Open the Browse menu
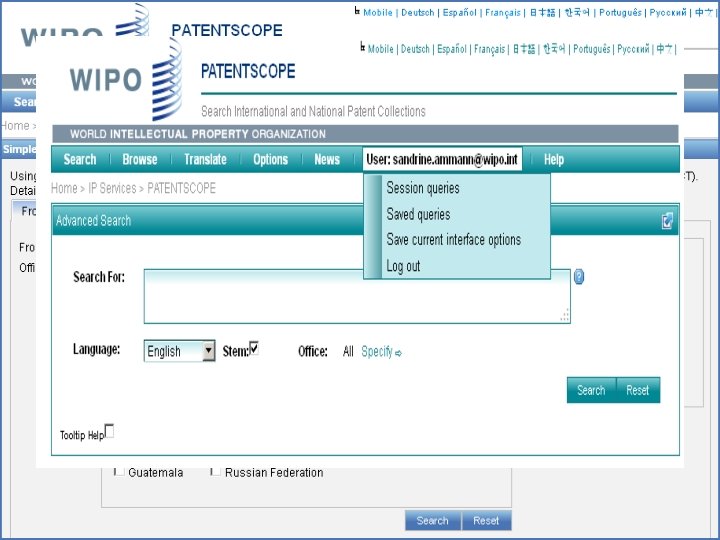 tap(140, 159)
